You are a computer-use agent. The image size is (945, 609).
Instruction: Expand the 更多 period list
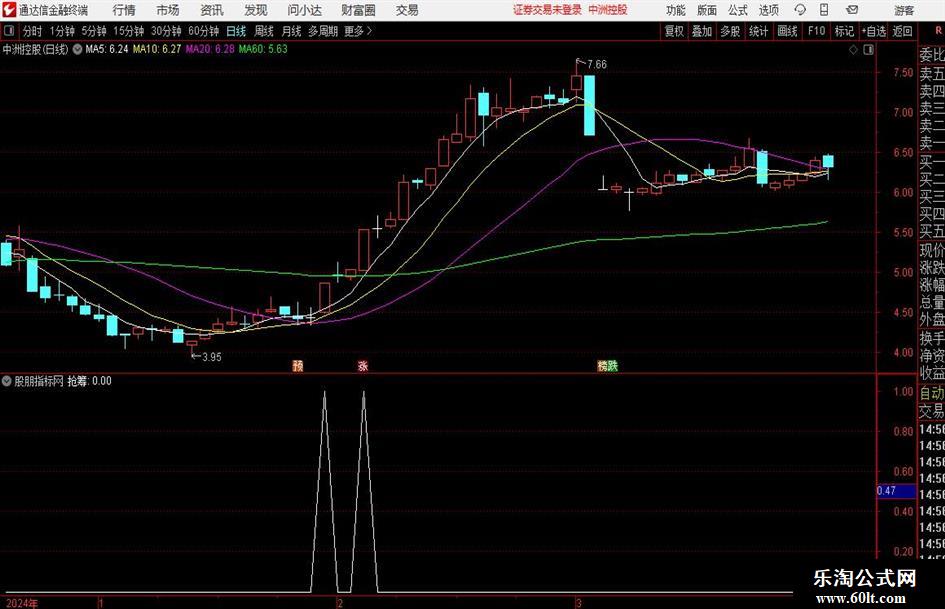pyautogui.click(x=358, y=31)
